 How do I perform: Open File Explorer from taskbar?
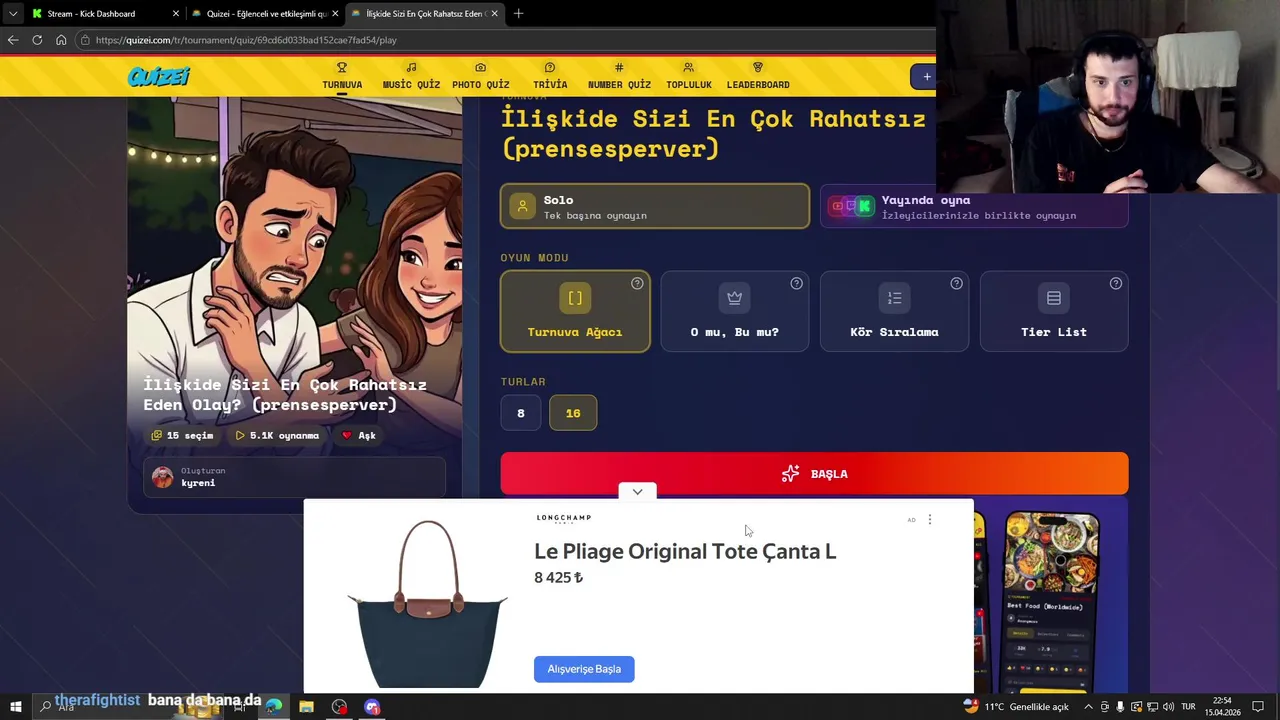[306, 707]
